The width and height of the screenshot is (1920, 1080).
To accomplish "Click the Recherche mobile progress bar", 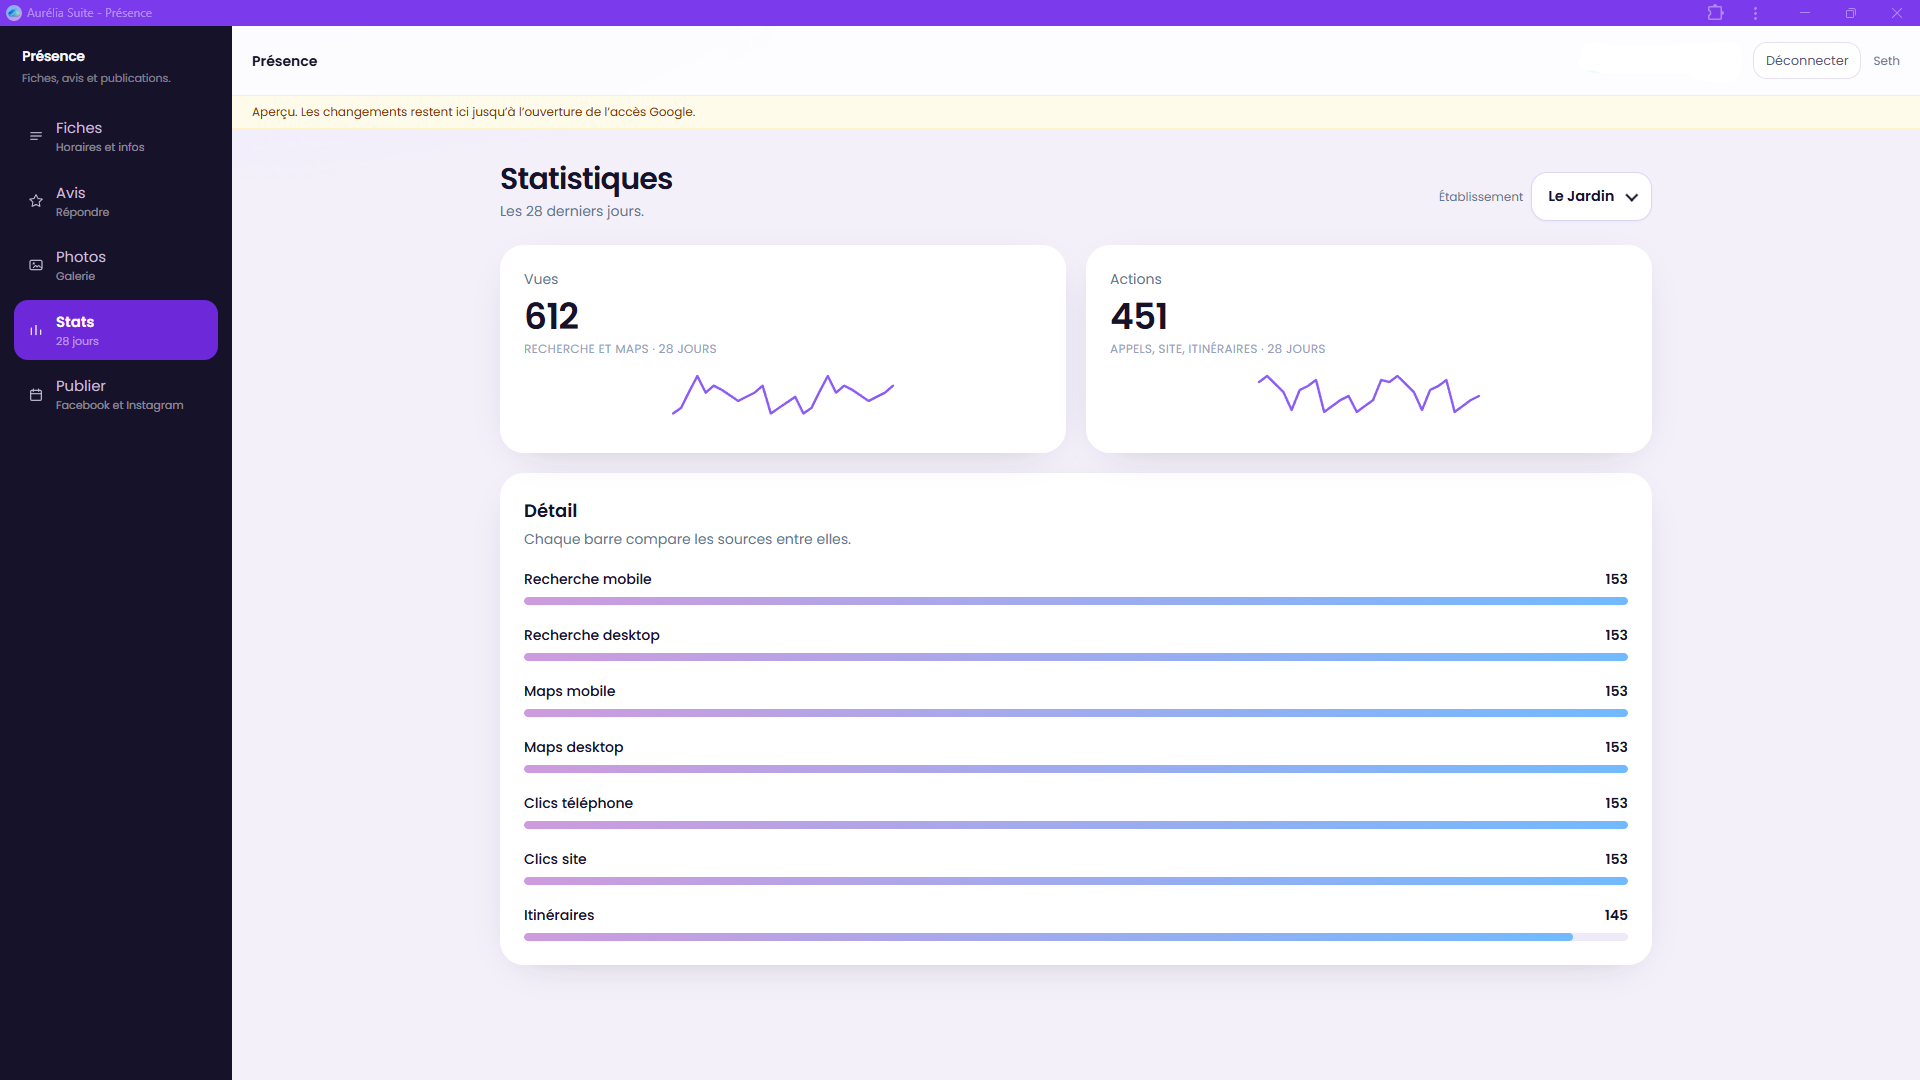I will tap(1076, 601).
